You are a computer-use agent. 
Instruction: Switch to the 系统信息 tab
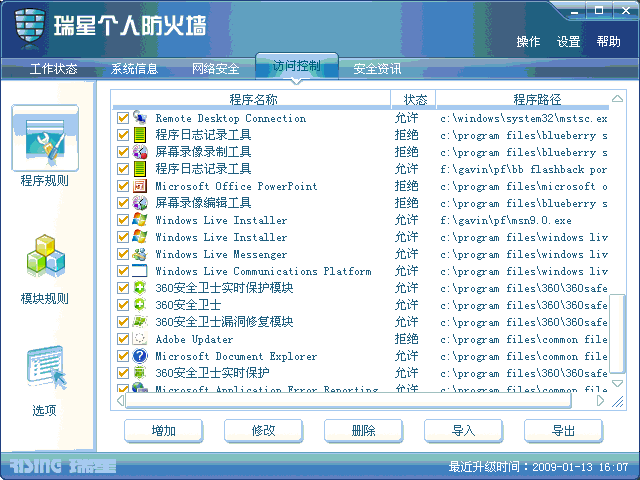click(134, 69)
